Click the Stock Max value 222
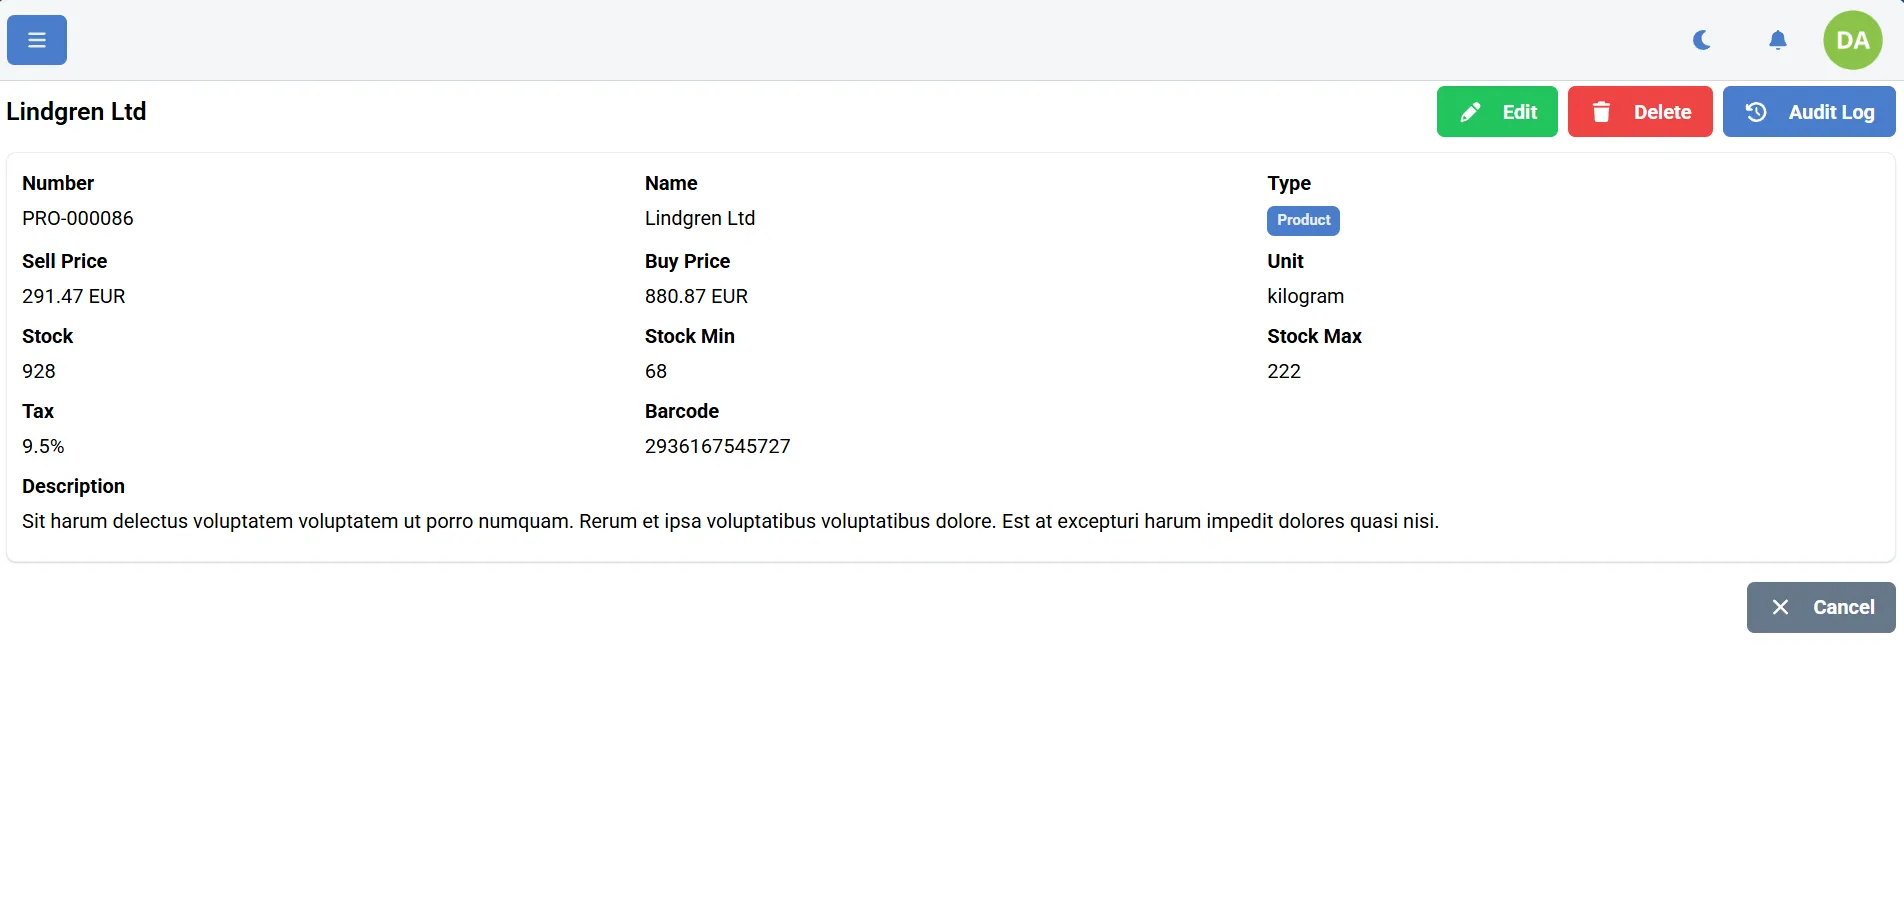This screenshot has width=1904, height=915. tap(1283, 371)
